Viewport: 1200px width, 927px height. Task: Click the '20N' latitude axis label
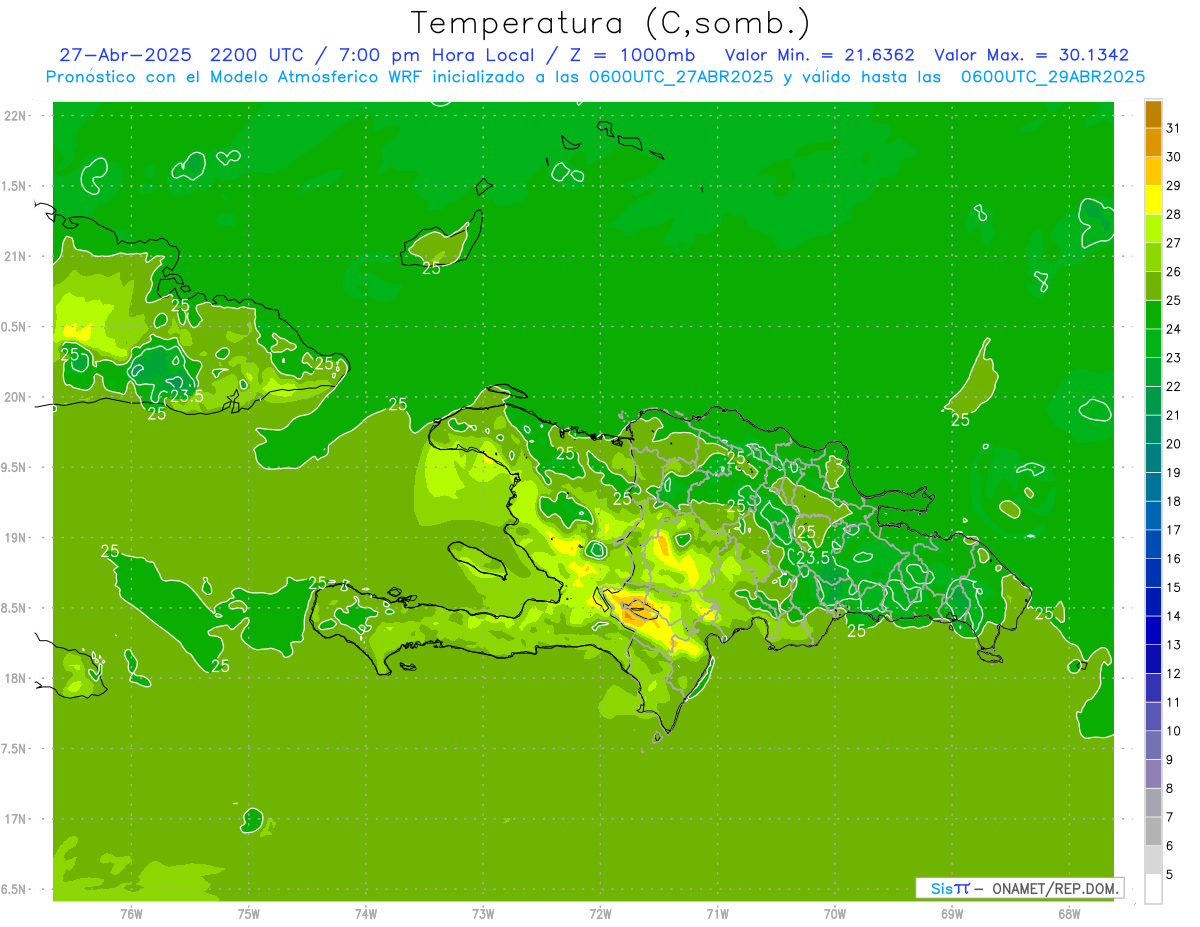click(15, 397)
